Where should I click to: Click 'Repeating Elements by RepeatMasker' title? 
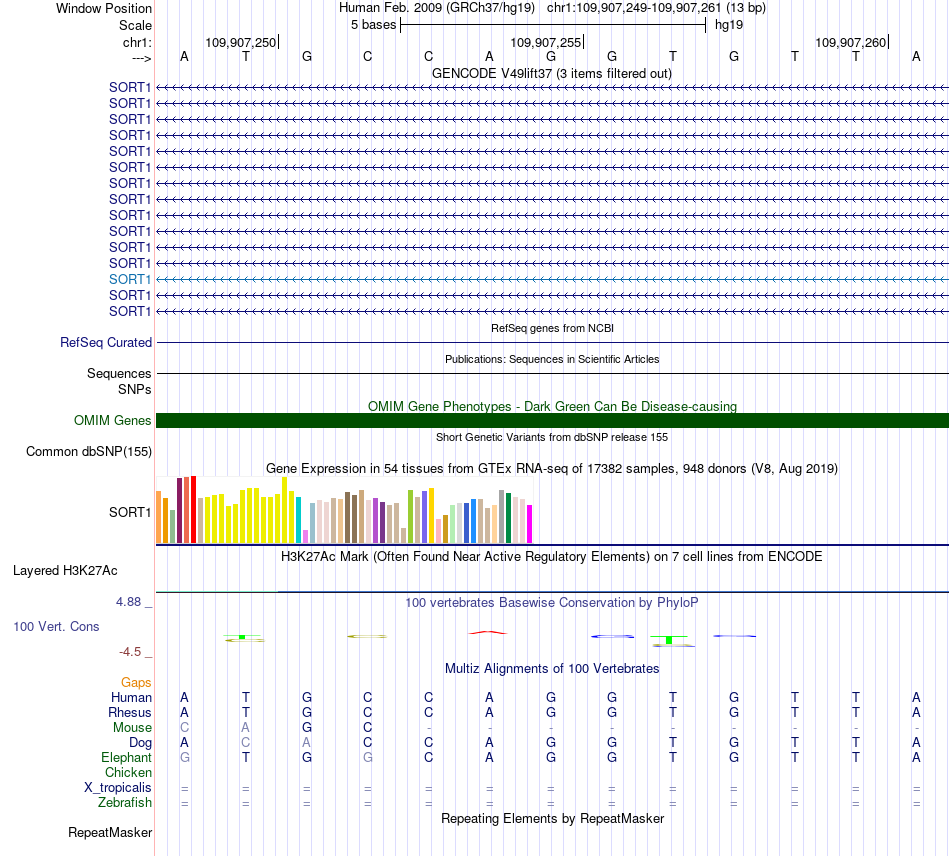(x=552, y=819)
